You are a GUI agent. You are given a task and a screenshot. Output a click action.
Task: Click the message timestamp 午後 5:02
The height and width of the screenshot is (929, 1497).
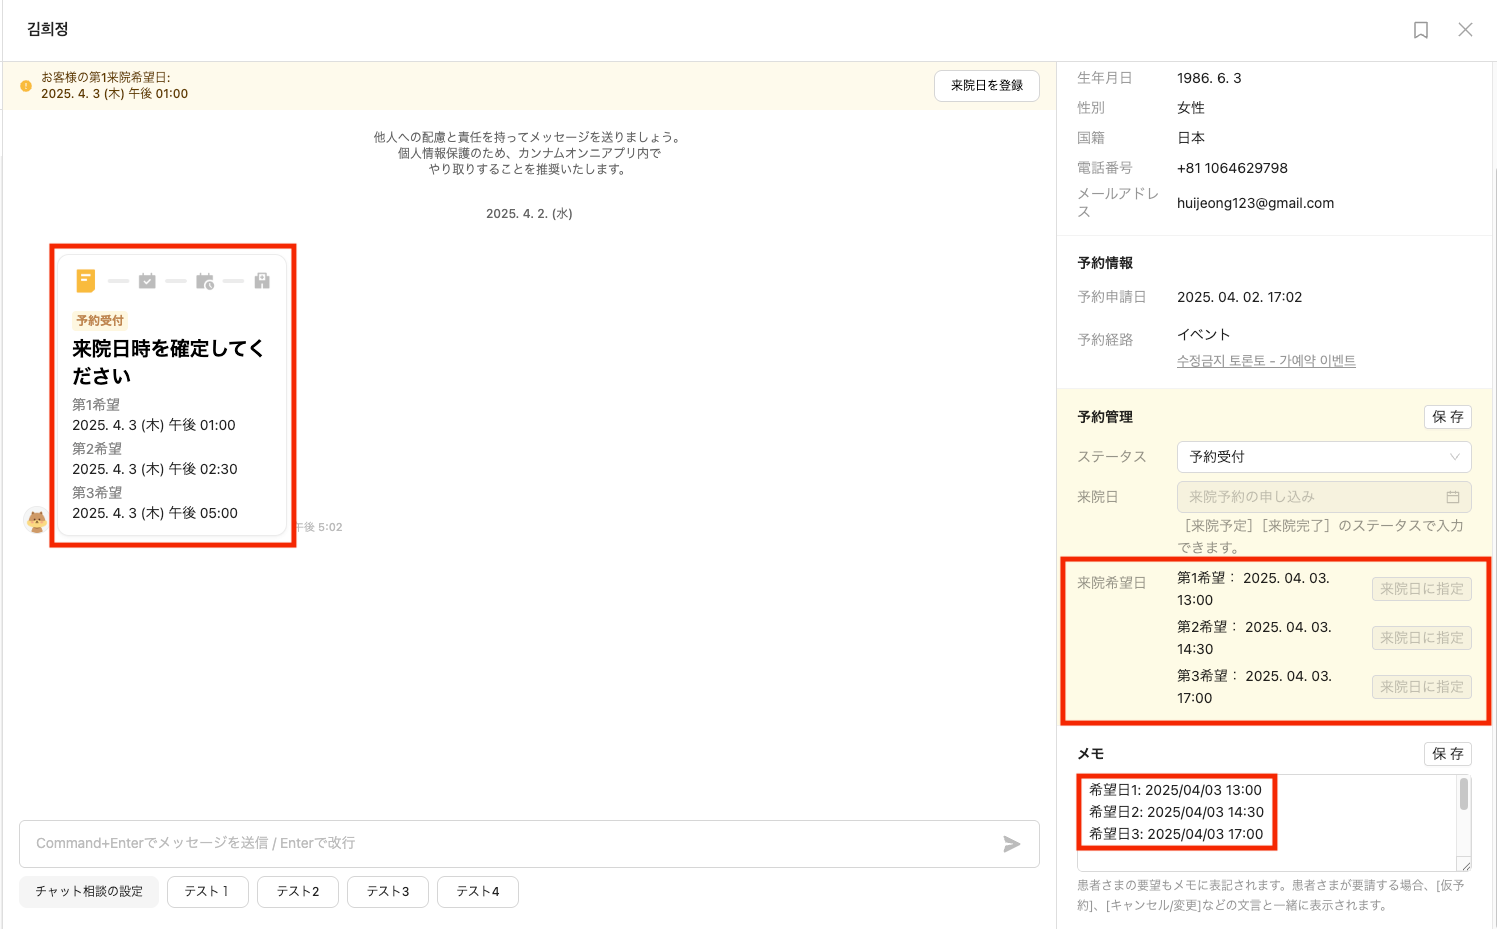[320, 527]
